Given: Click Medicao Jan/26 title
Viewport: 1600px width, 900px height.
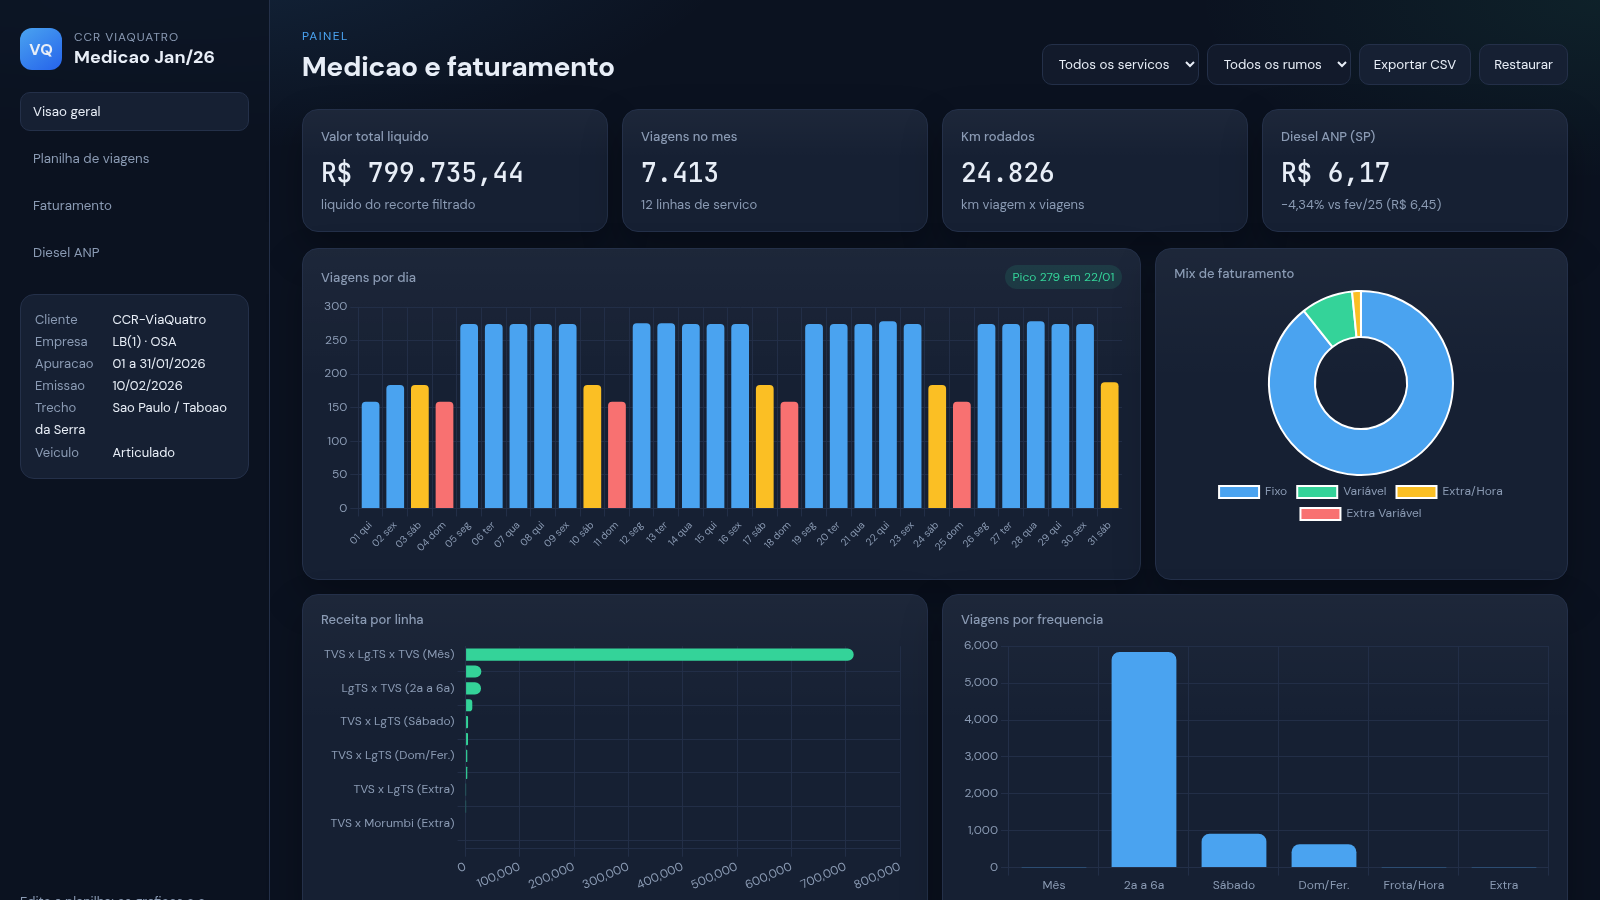Looking at the screenshot, I should [144, 57].
